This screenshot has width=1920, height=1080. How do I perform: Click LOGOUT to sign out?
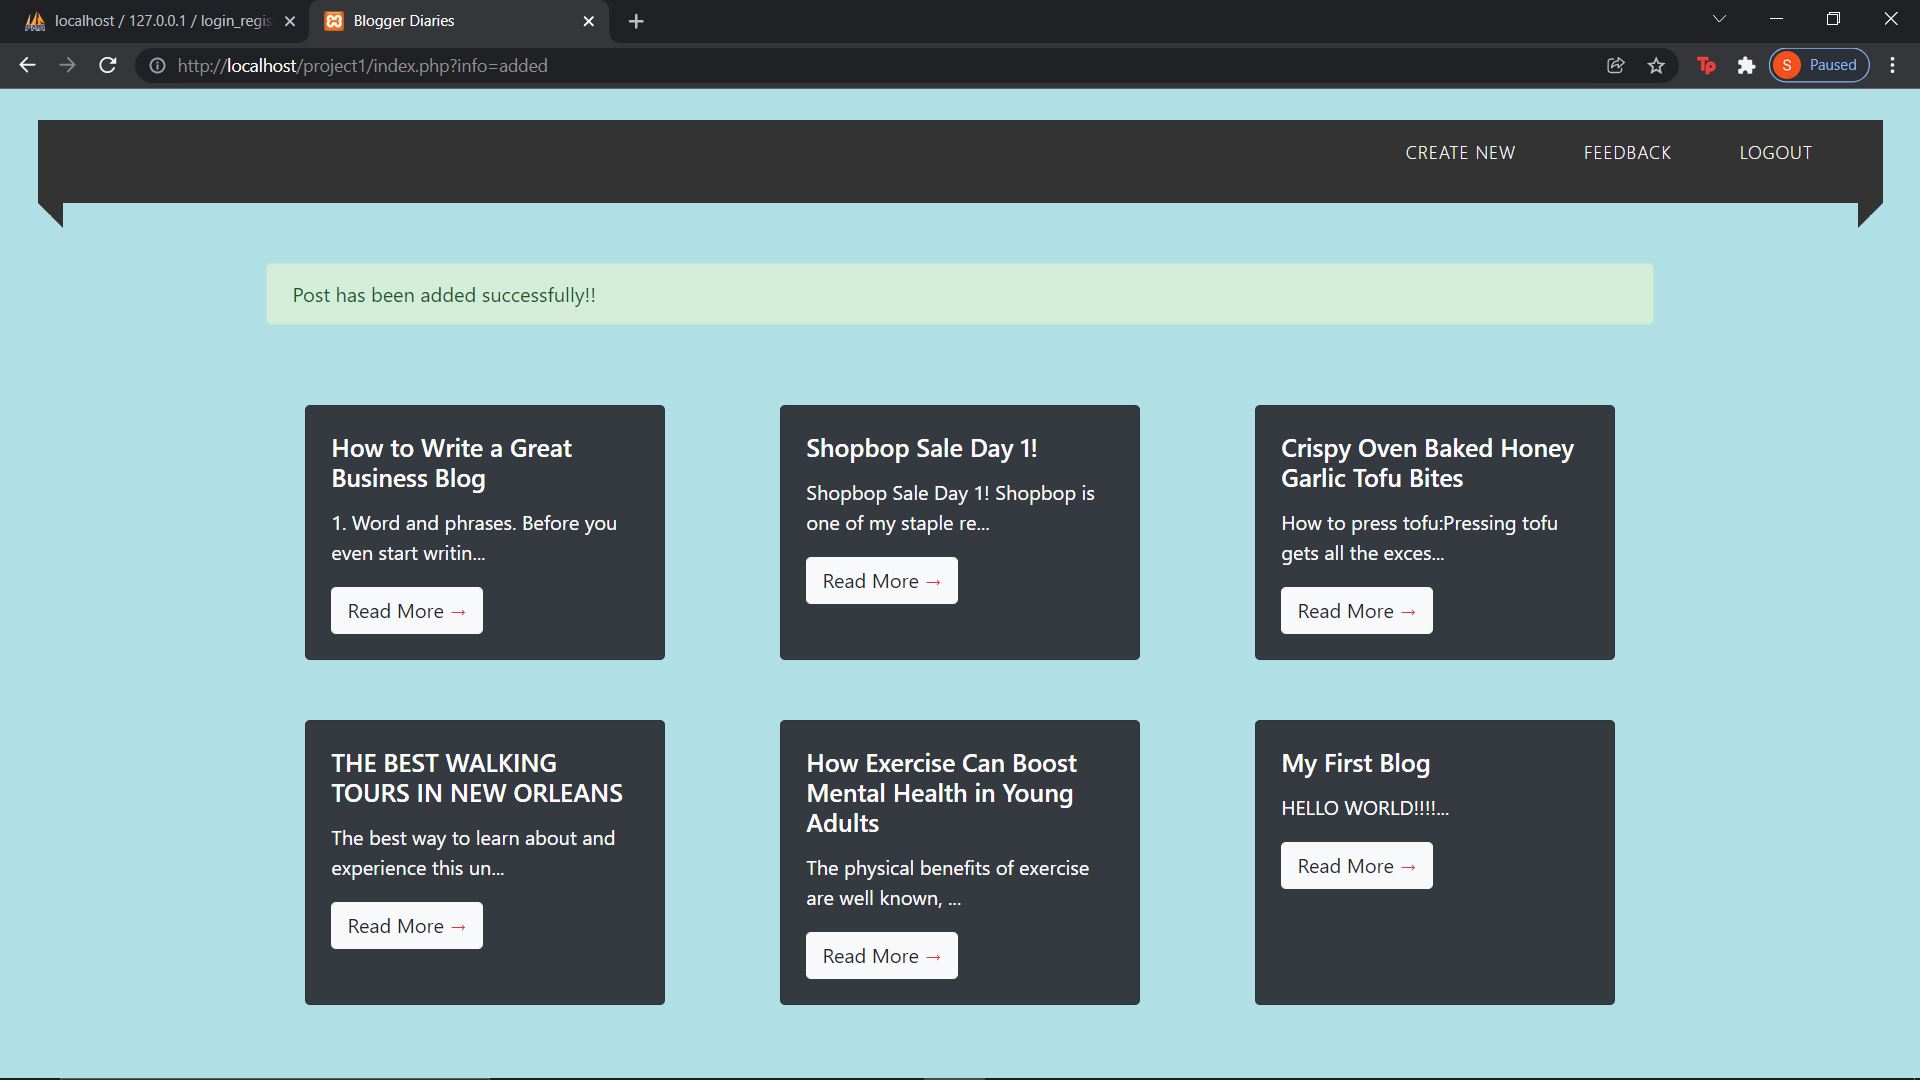pos(1775,152)
